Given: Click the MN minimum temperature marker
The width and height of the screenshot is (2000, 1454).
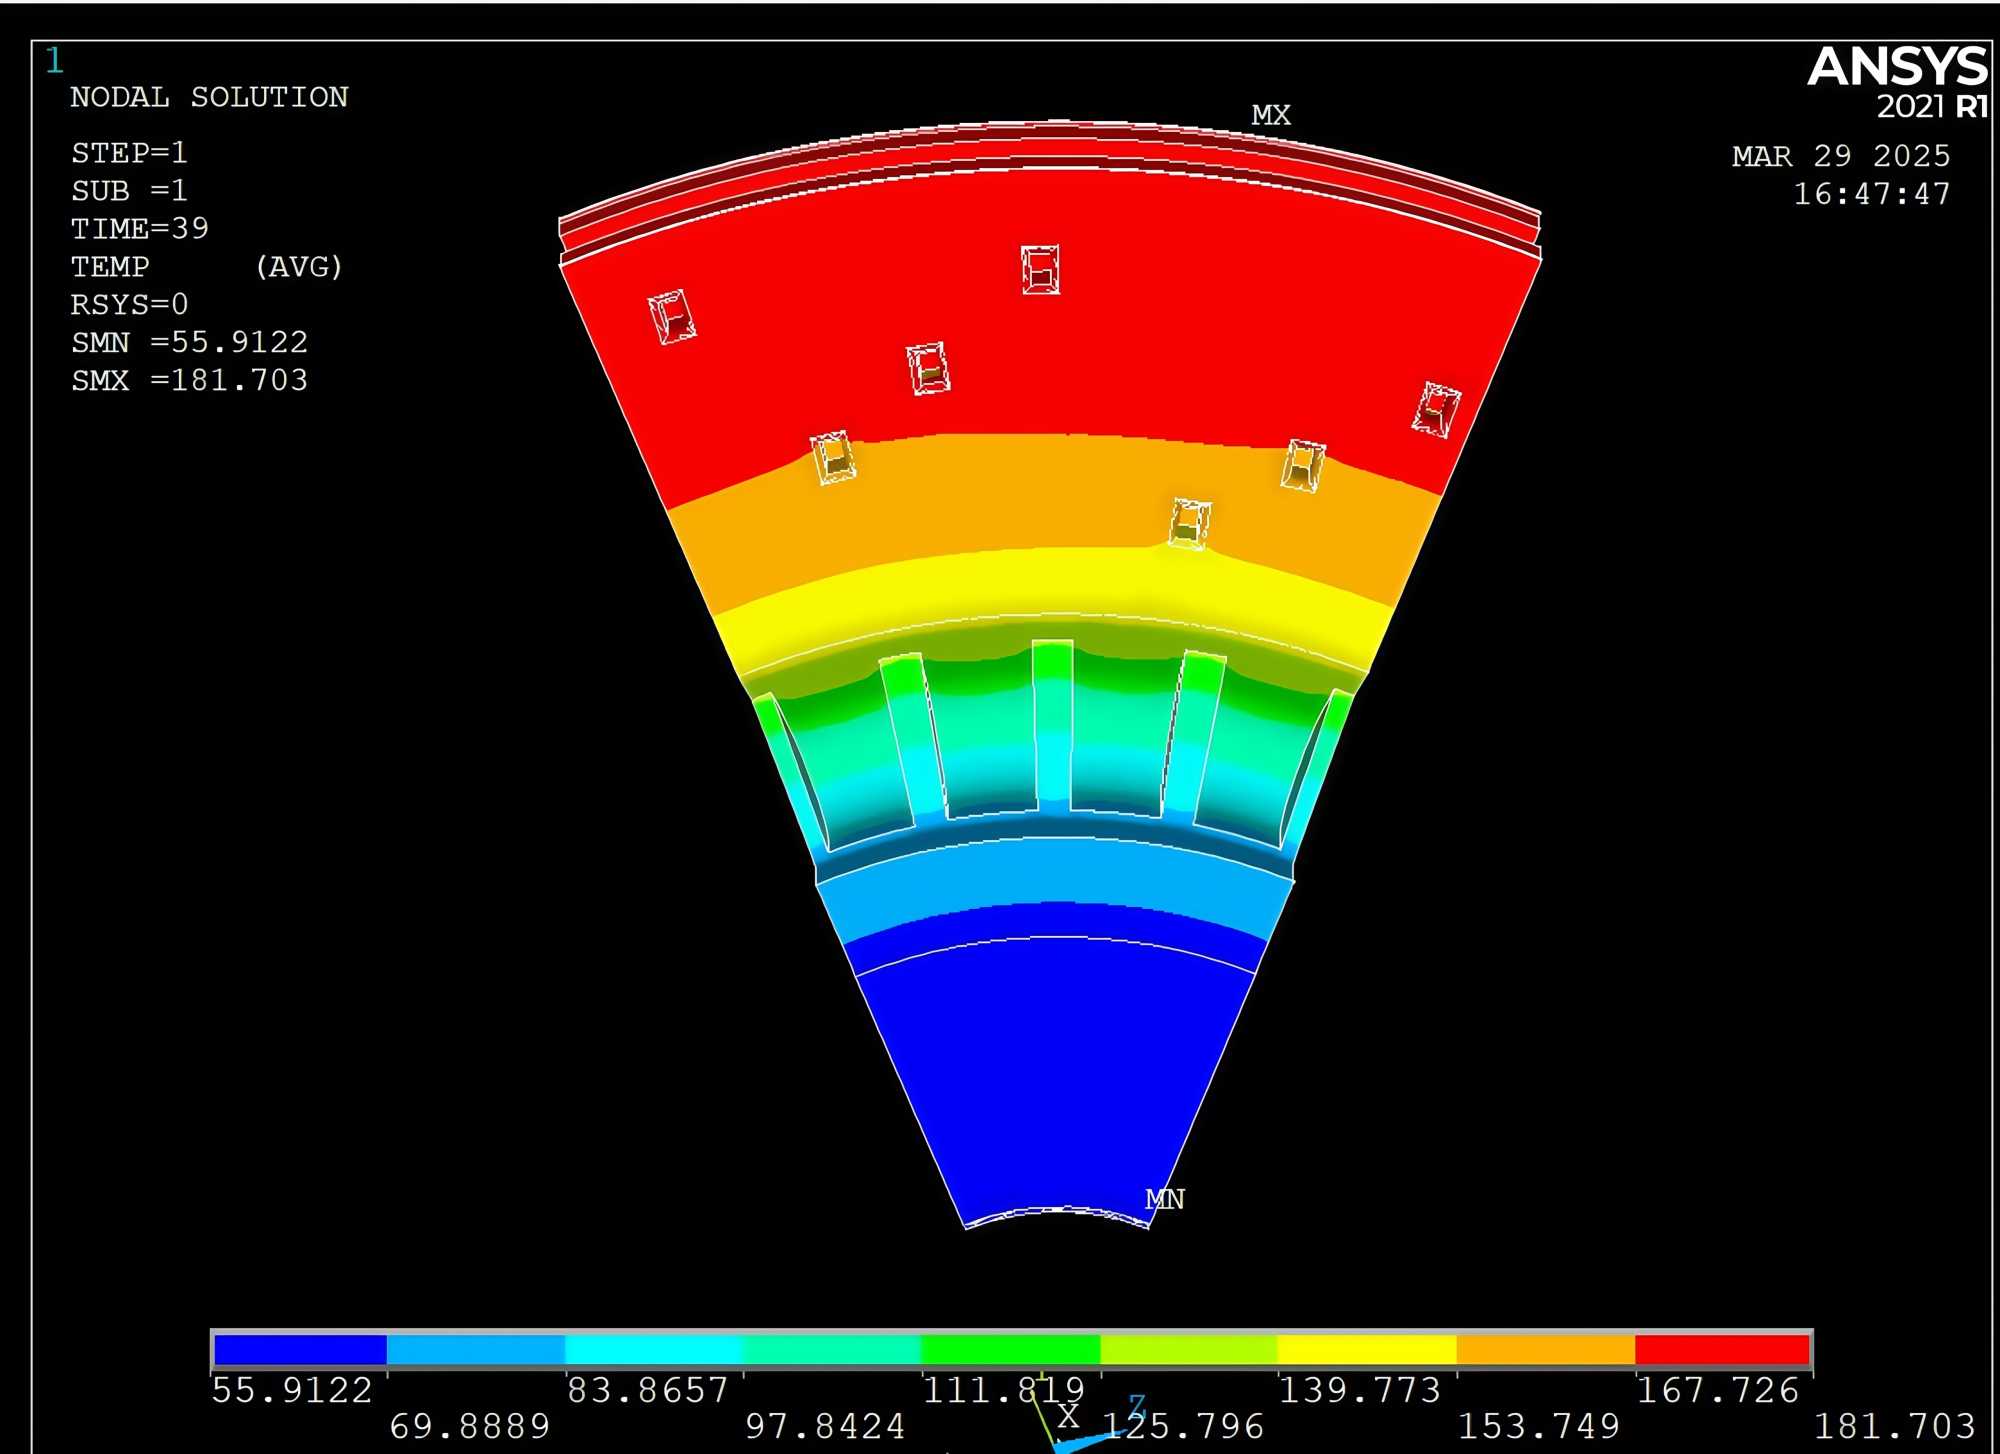Looking at the screenshot, I should [x=1164, y=1199].
